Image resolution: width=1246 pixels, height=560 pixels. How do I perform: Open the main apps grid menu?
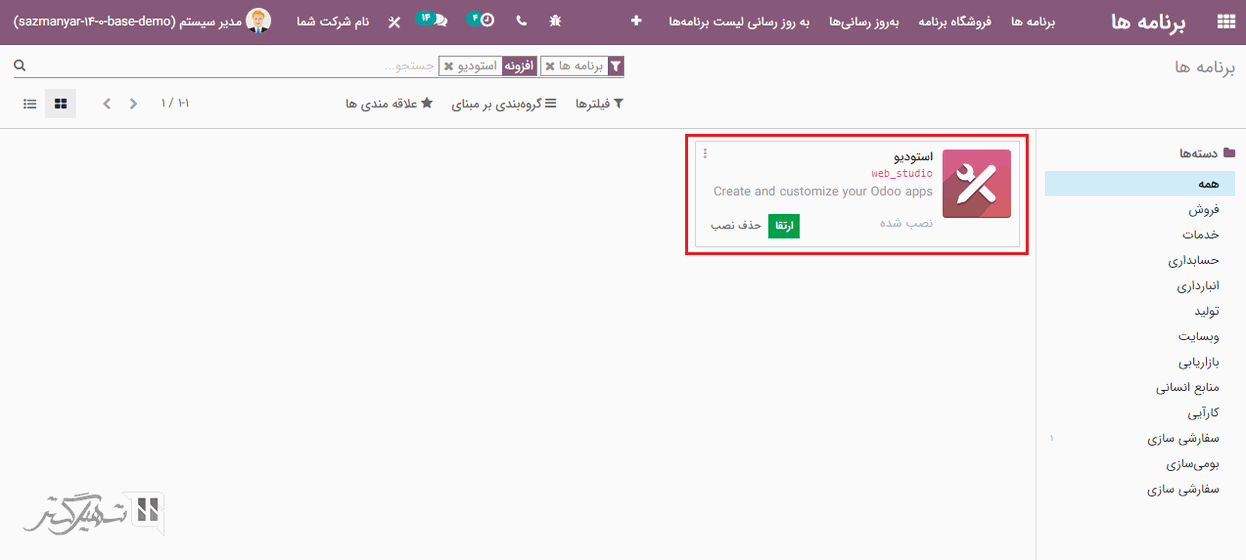coord(1225,22)
